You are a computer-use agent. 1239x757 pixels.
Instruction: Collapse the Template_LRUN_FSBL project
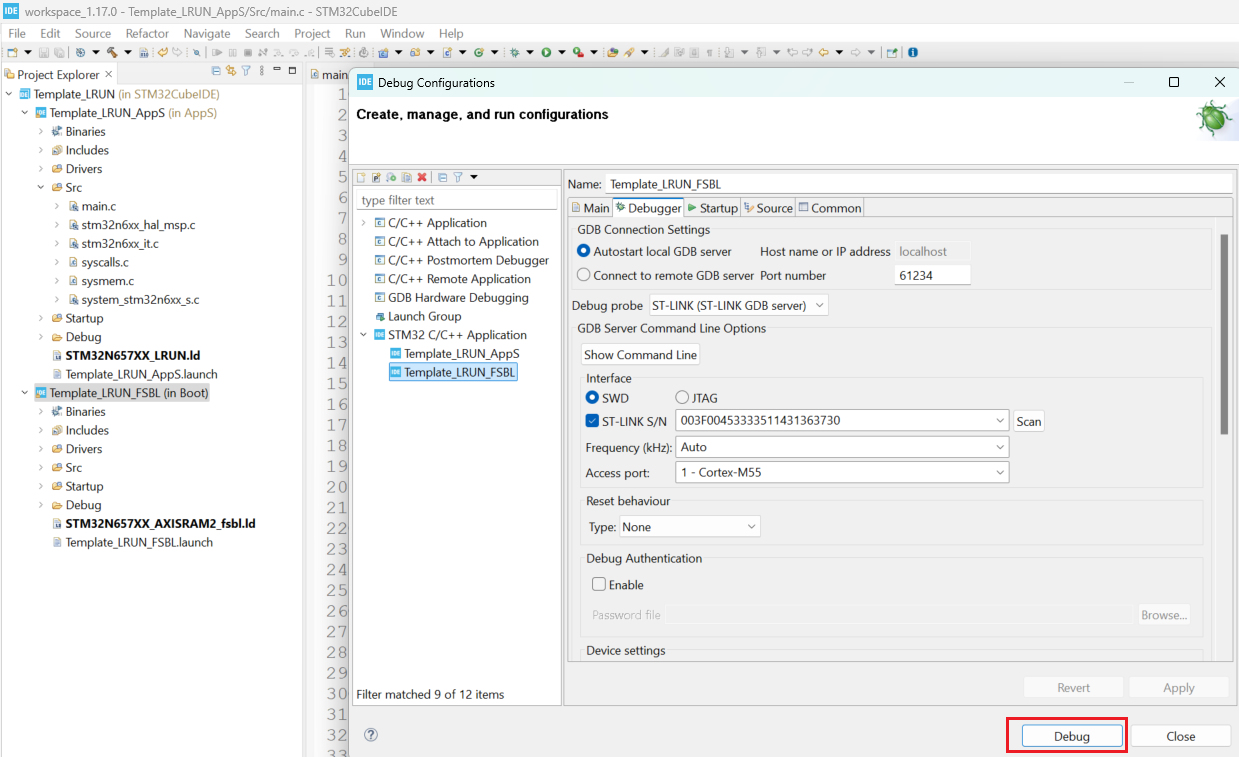[25, 393]
